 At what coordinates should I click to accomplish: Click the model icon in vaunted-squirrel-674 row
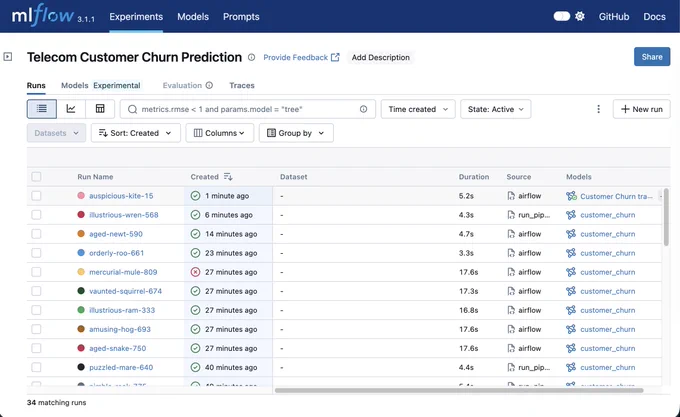pos(571,291)
